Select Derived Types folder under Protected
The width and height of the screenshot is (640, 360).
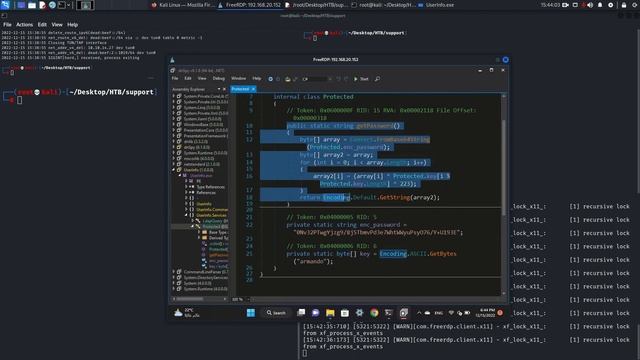tap(216, 238)
